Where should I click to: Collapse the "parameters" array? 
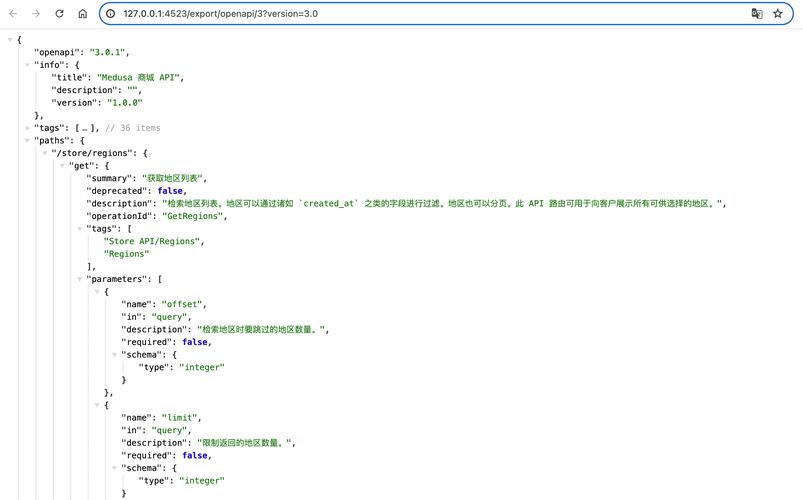click(x=79, y=279)
